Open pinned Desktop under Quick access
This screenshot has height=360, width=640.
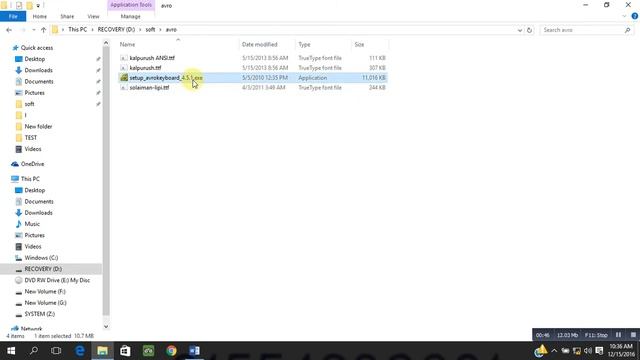pos(35,59)
